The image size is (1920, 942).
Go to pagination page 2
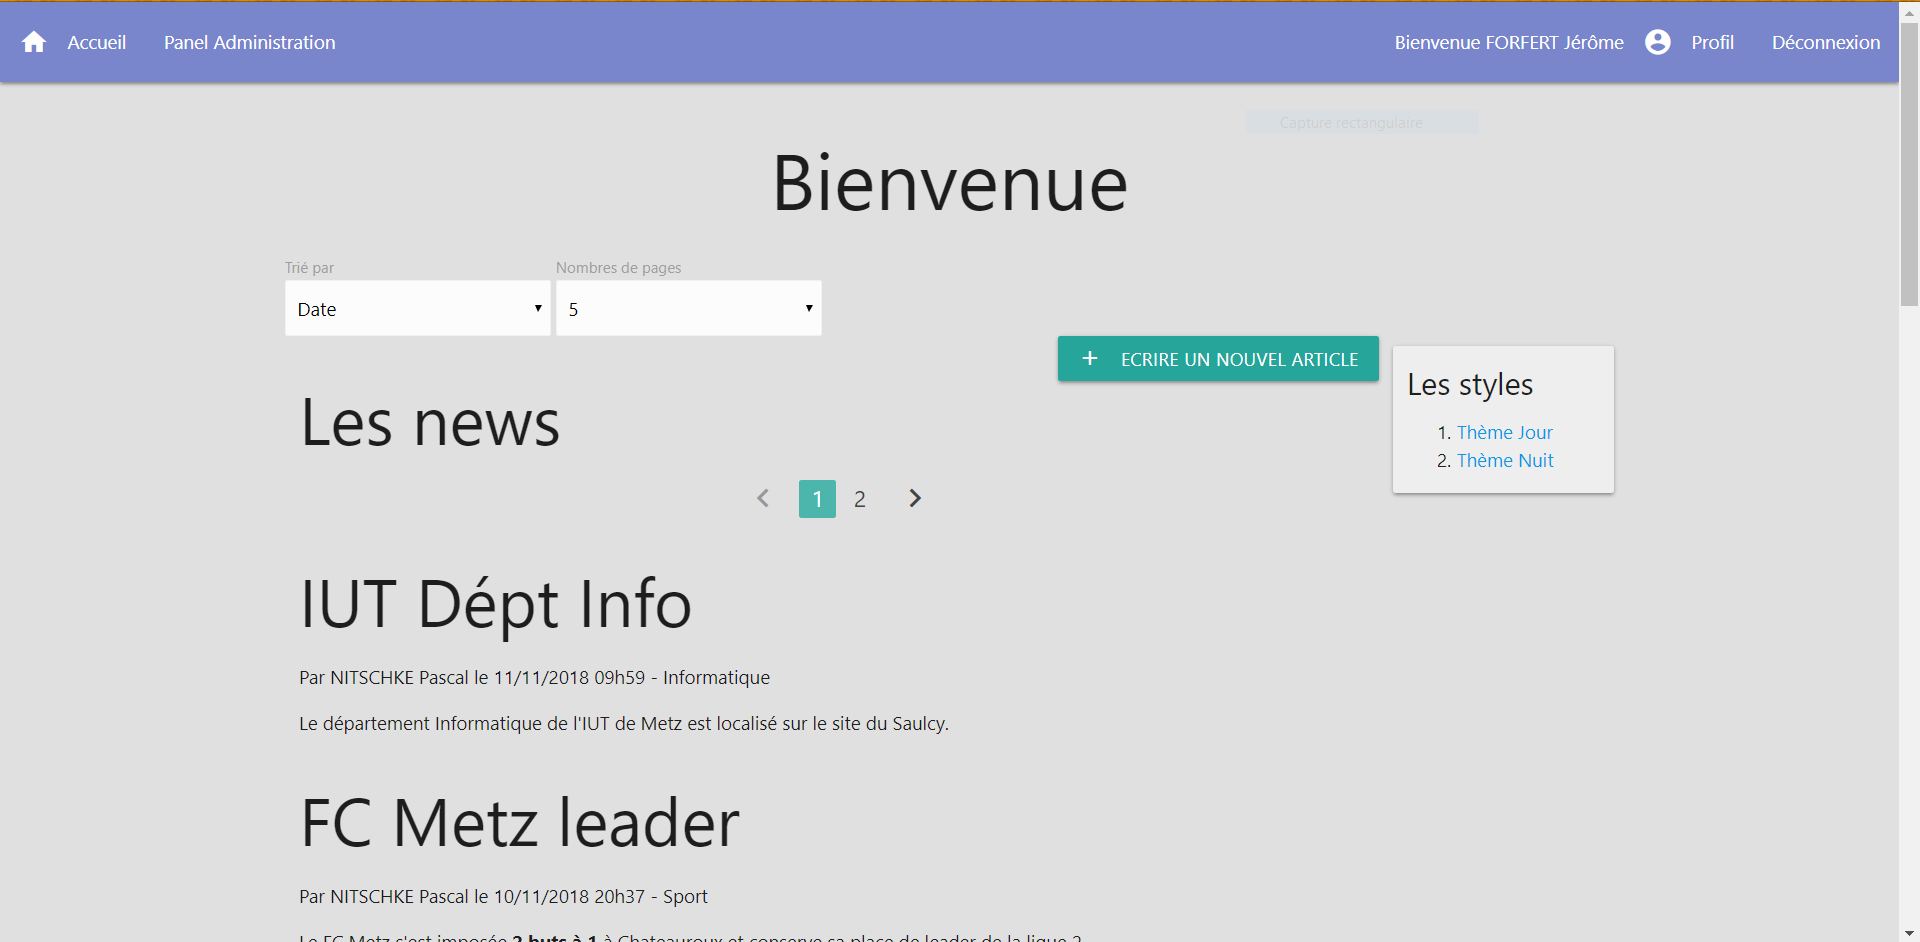coord(860,499)
